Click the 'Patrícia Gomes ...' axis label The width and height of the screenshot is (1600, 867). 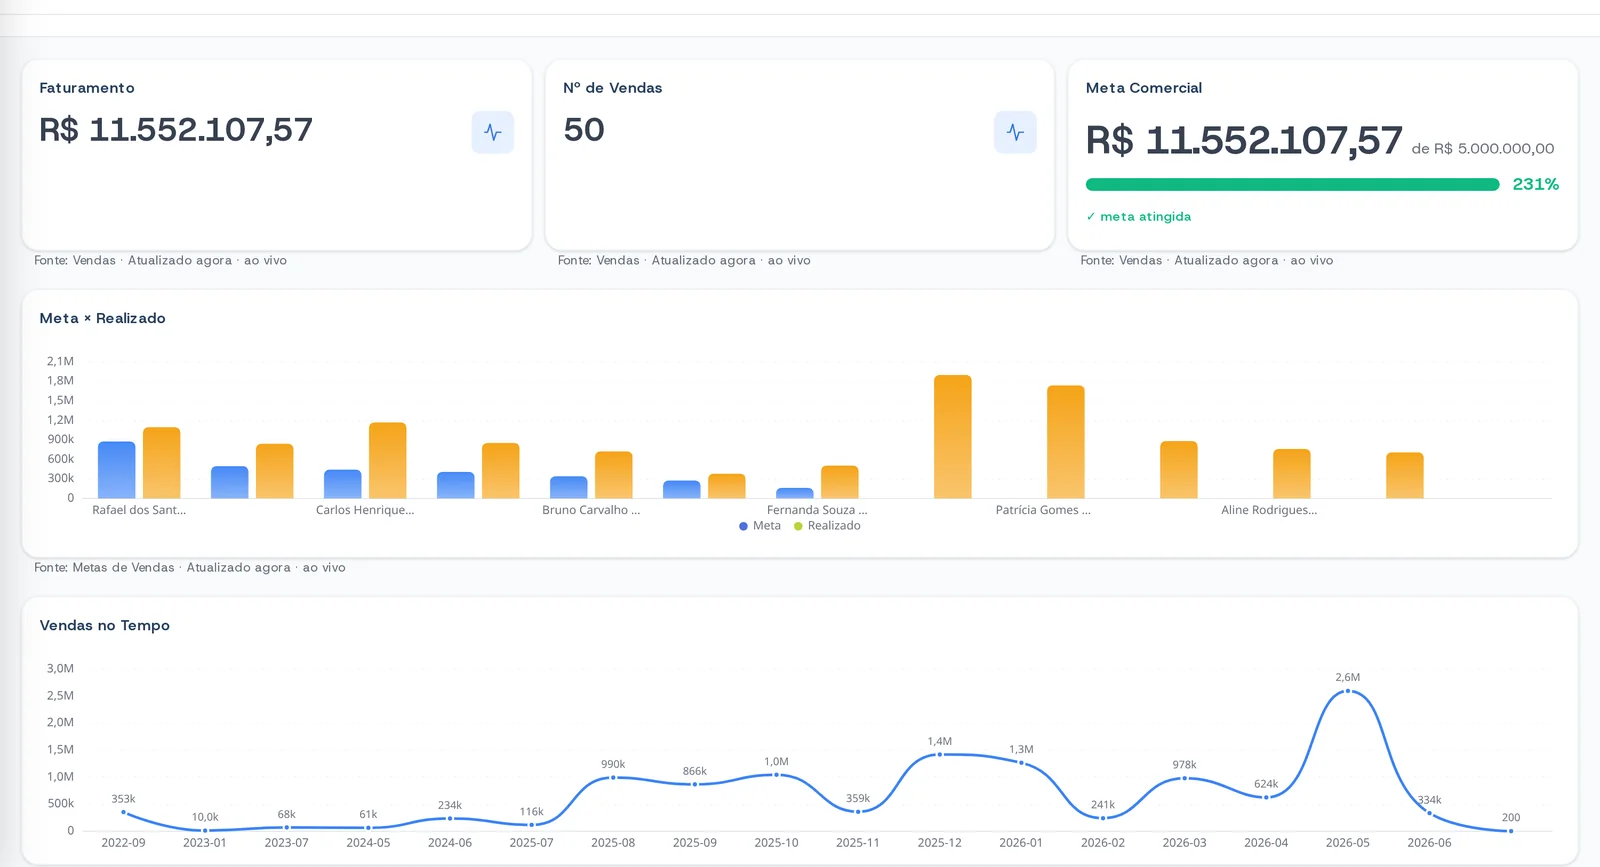click(x=1043, y=510)
